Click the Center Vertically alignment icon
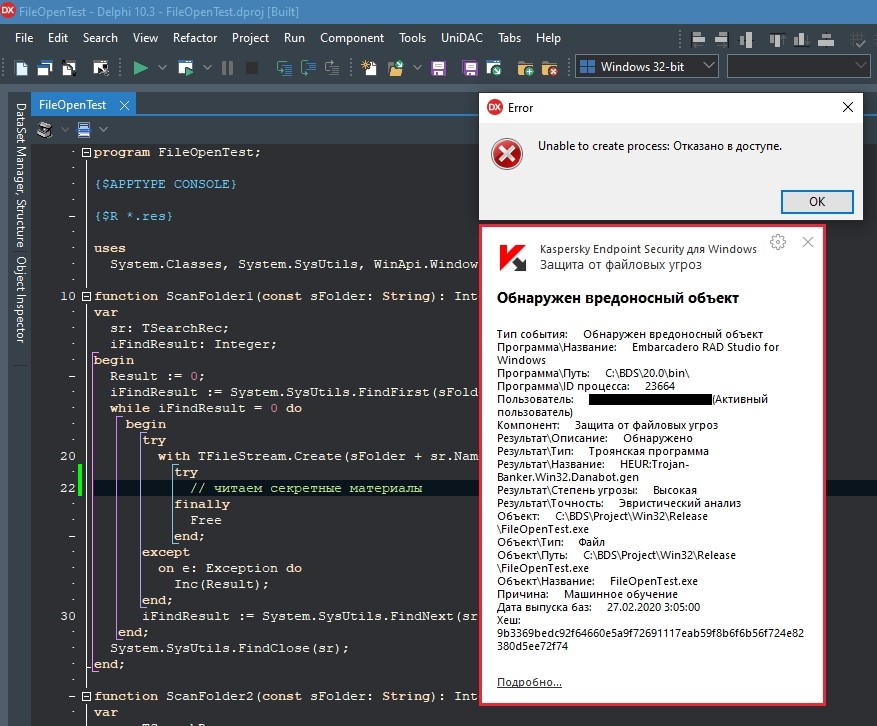877x726 pixels. pos(826,39)
